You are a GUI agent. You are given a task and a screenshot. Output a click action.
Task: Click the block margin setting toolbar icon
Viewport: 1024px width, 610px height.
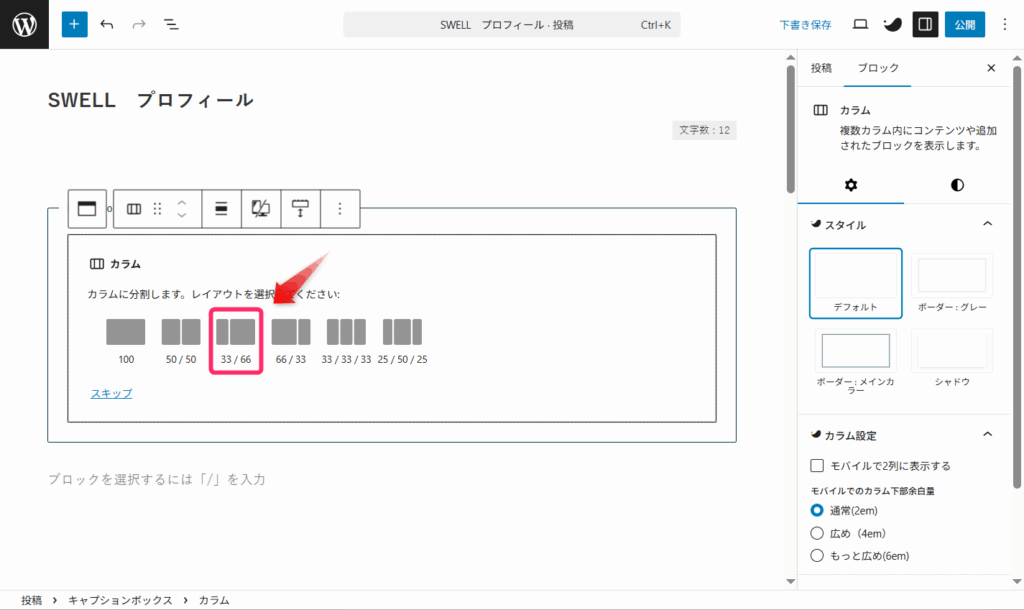(300, 208)
